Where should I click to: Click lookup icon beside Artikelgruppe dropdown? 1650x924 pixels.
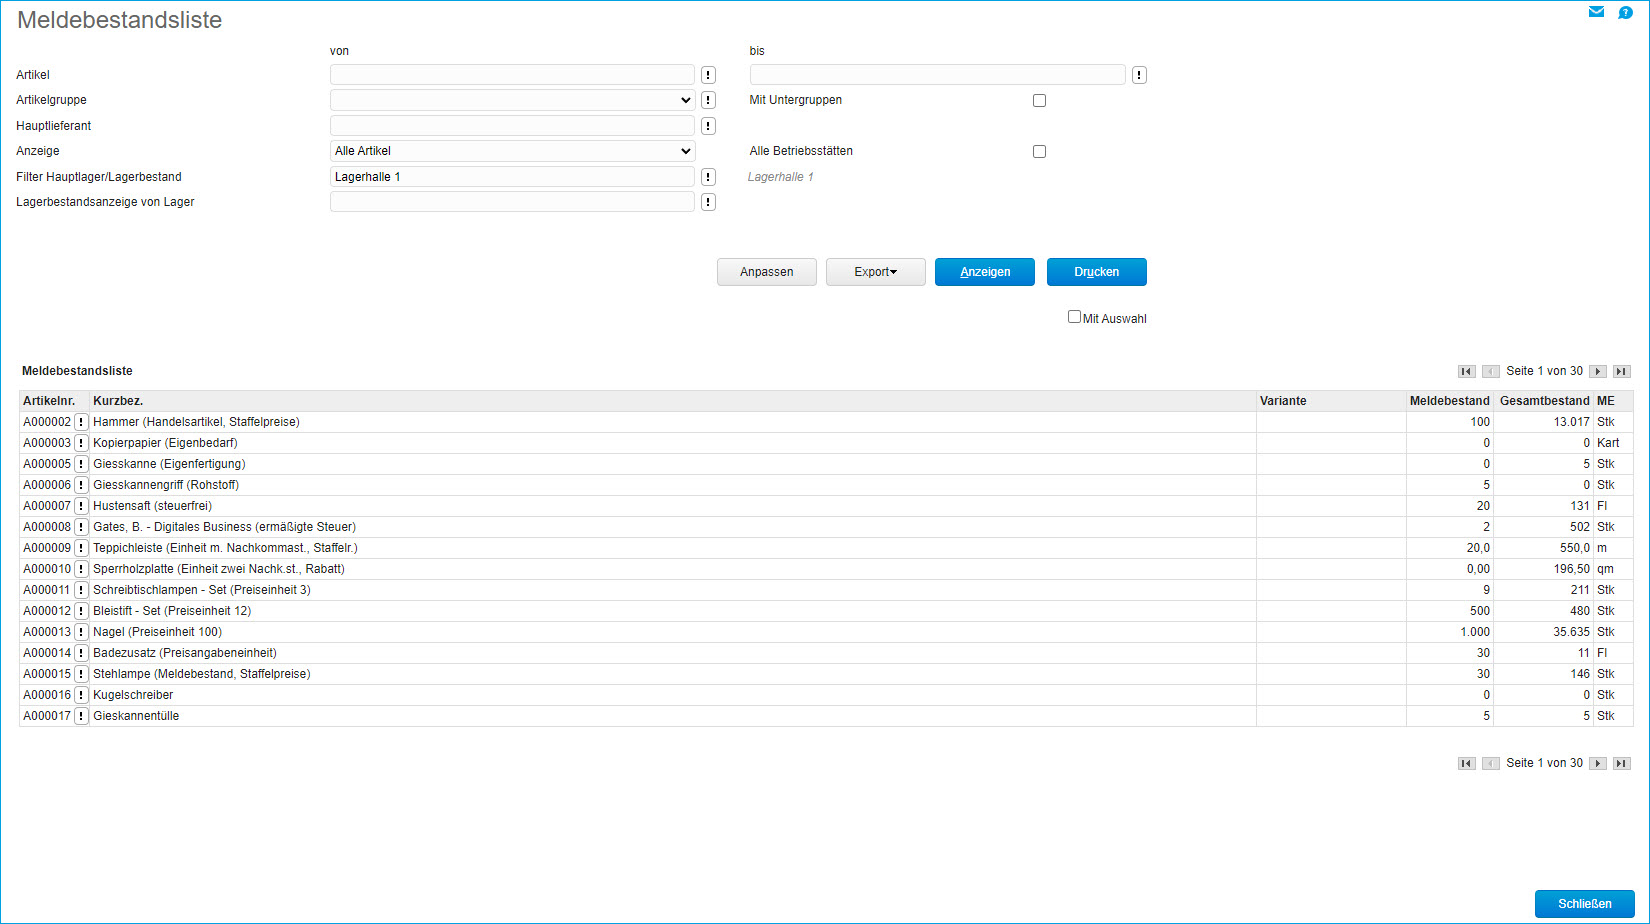coord(708,100)
